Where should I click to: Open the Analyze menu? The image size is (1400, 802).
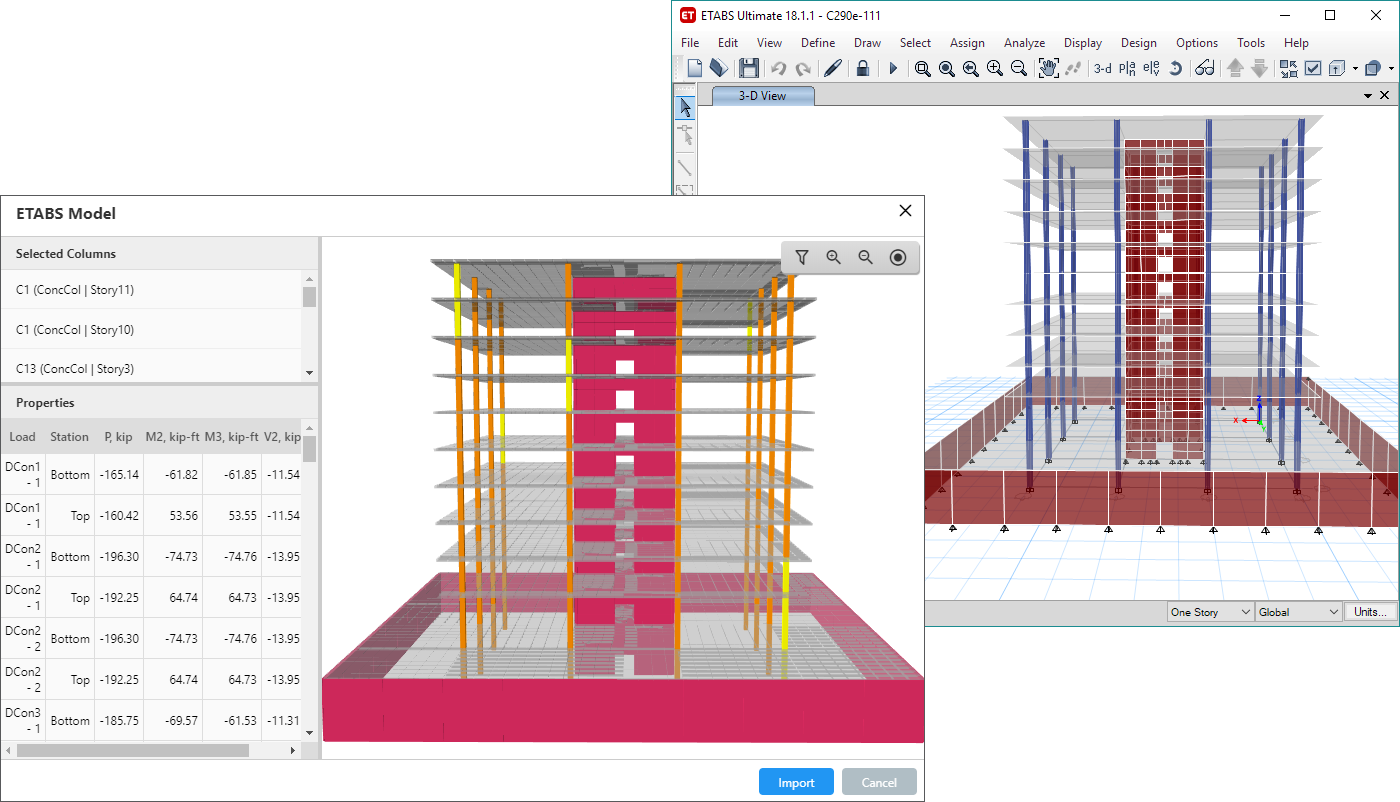click(x=1024, y=43)
